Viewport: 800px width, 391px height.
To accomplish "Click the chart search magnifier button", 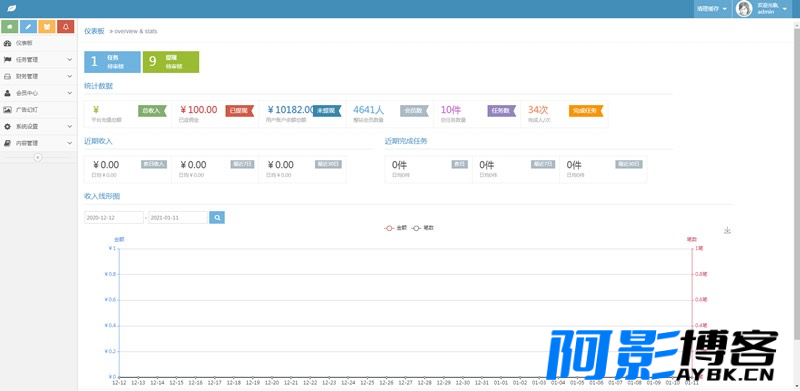I will point(217,217).
